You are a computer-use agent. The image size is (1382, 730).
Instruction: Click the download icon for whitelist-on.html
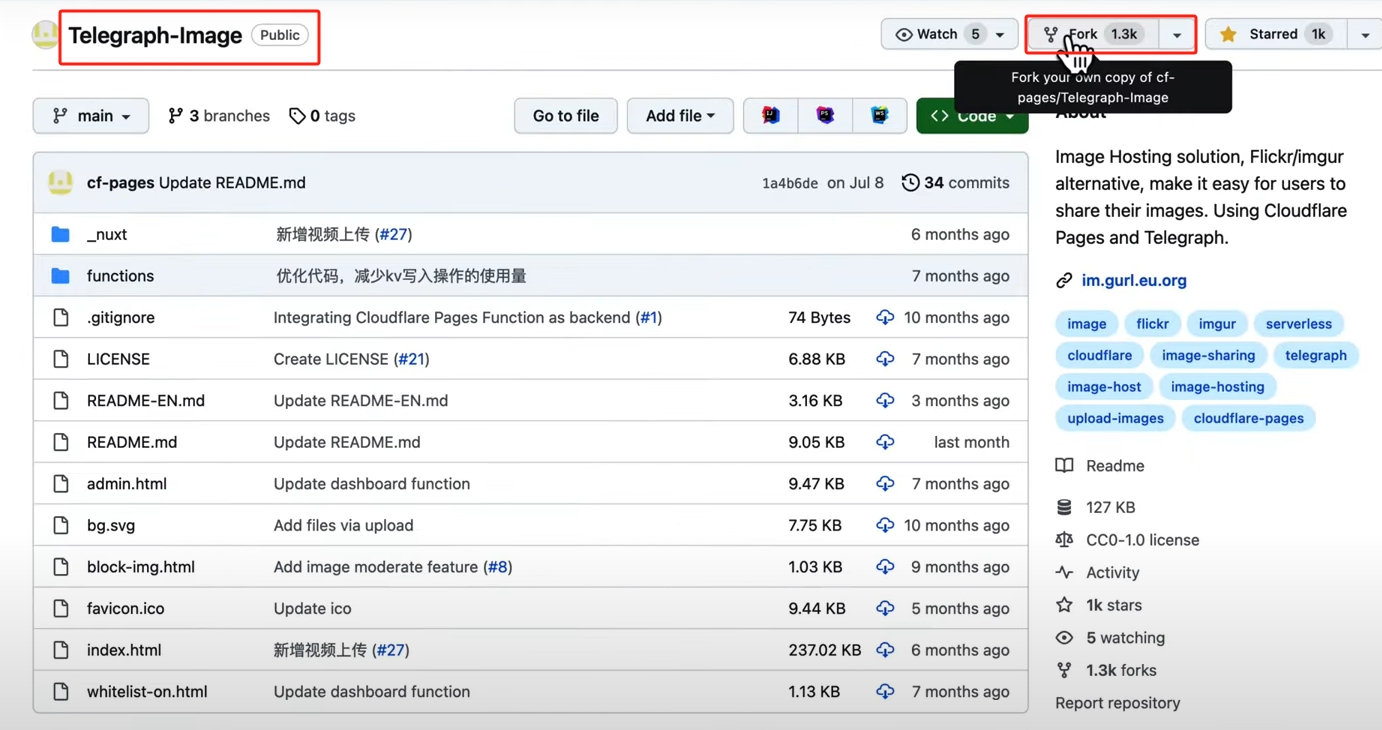click(885, 692)
